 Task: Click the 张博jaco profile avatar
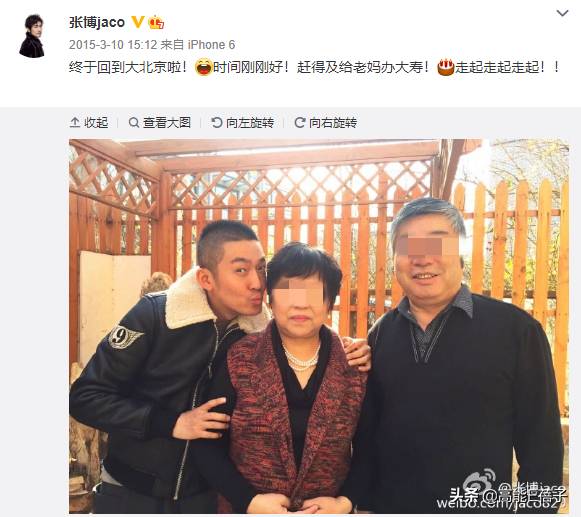(32, 36)
